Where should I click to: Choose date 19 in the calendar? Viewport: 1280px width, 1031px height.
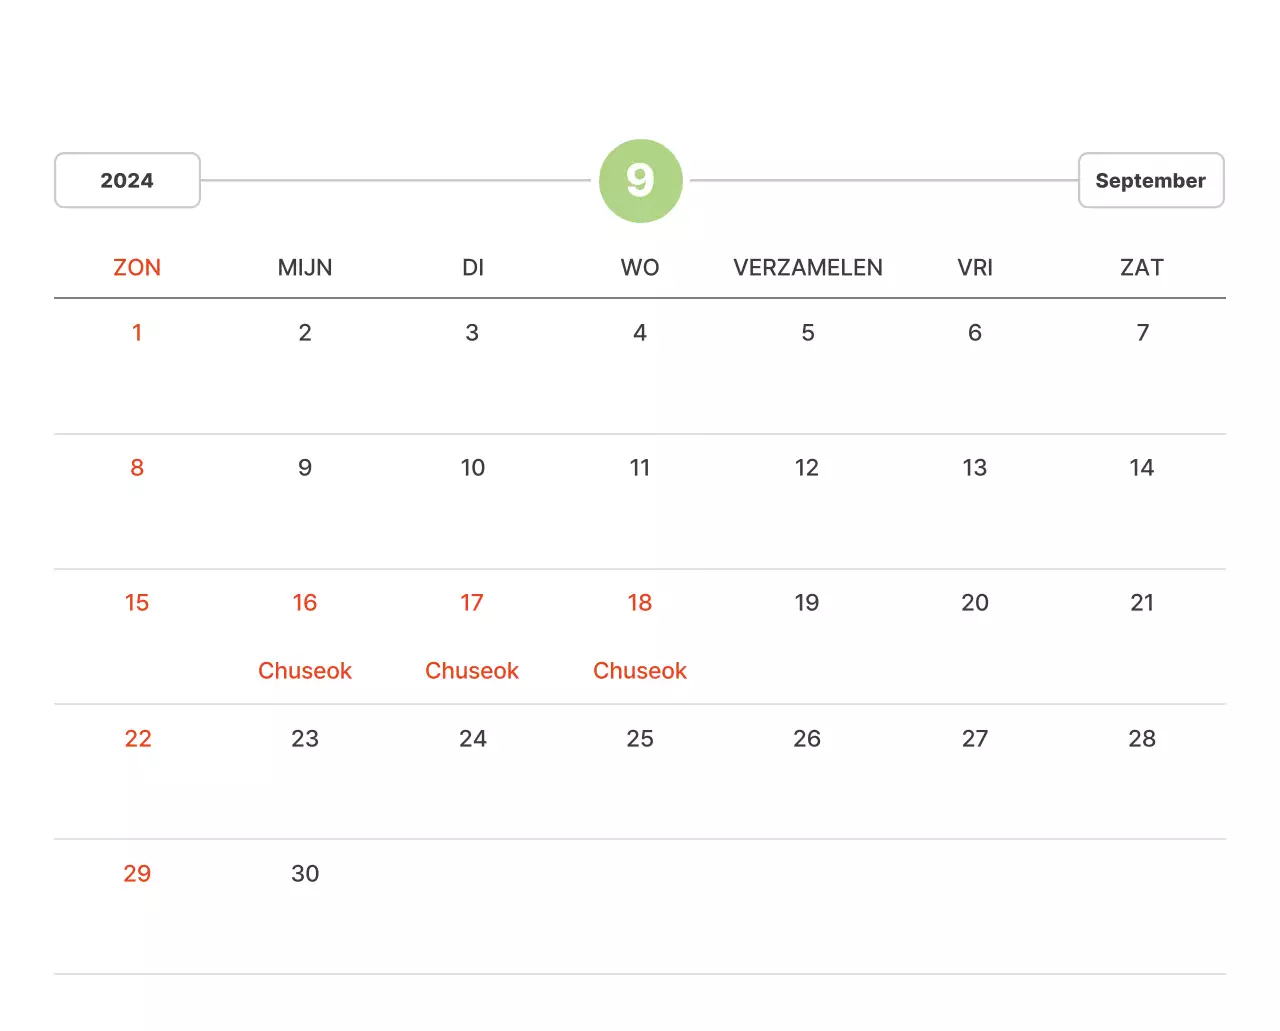[807, 603]
